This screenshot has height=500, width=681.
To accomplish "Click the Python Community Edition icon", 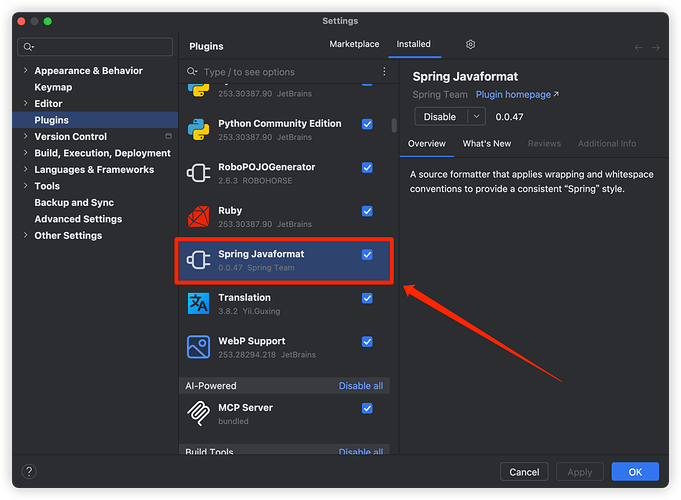I will click(198, 129).
